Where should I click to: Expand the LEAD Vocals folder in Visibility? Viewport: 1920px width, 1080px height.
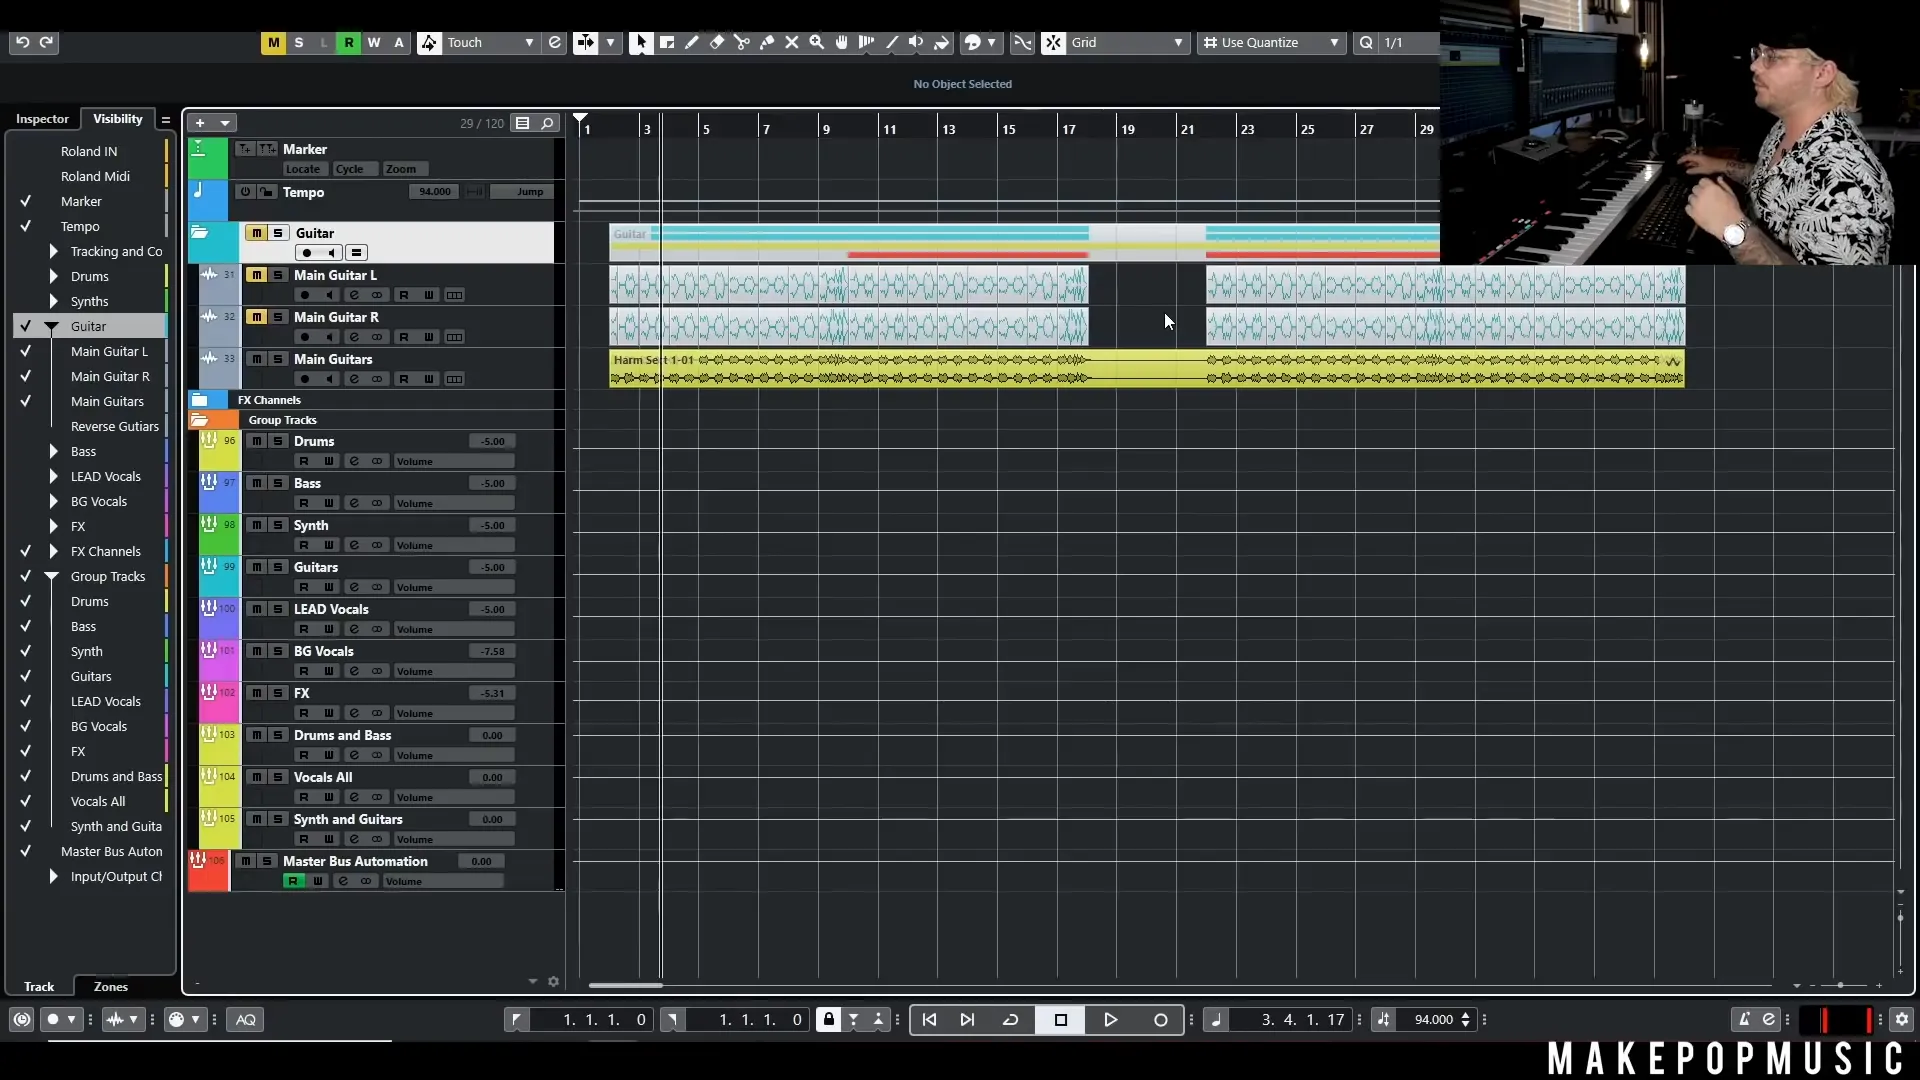click(53, 476)
